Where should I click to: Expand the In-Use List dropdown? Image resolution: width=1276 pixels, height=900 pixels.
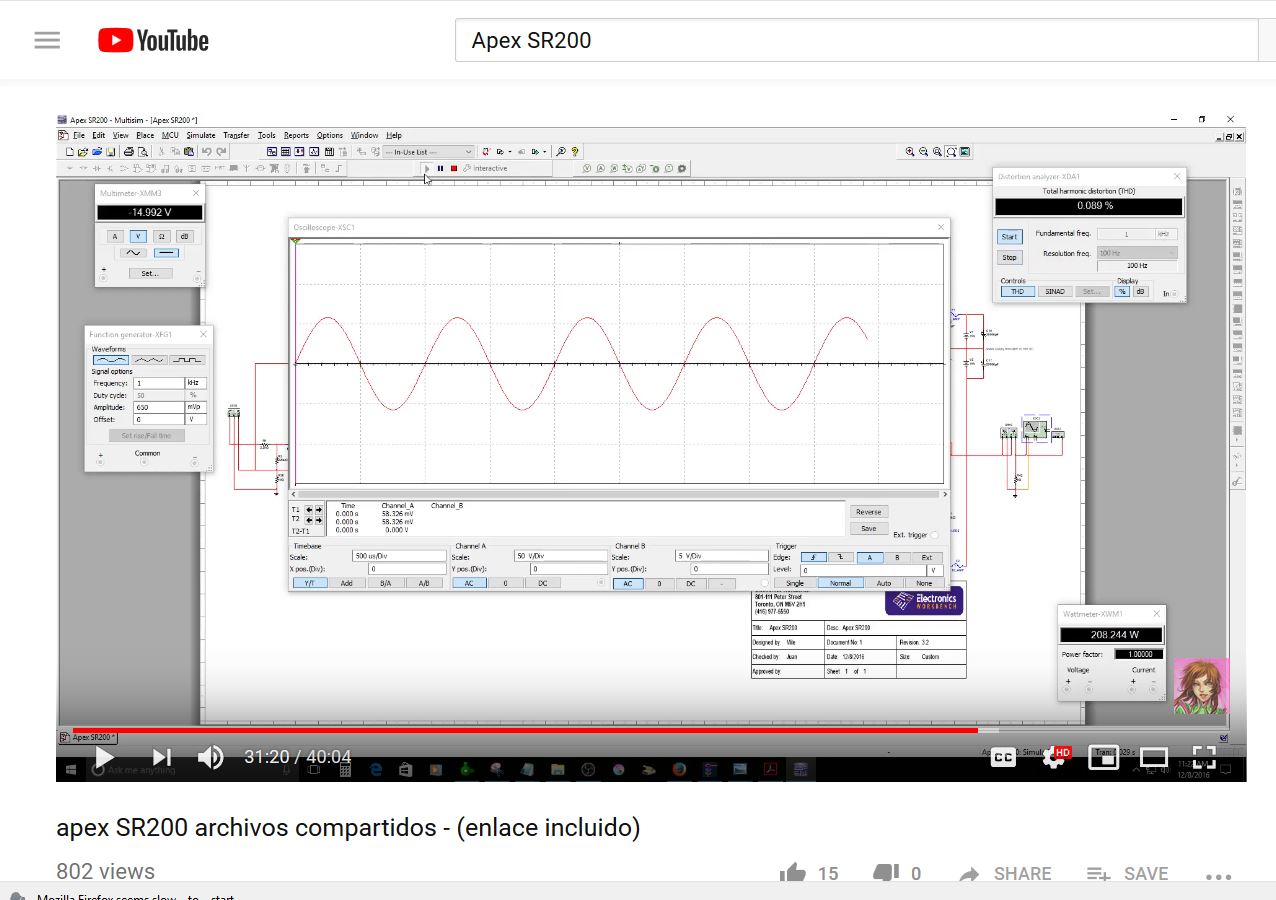tap(428, 152)
